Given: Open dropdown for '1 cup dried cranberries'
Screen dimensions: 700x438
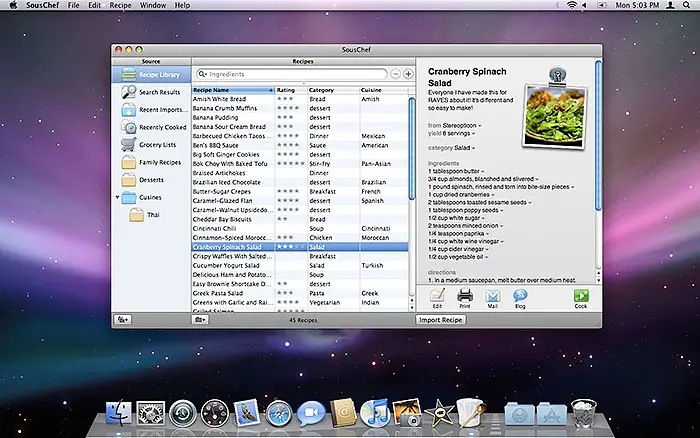Looking at the screenshot, I should [x=493, y=195].
